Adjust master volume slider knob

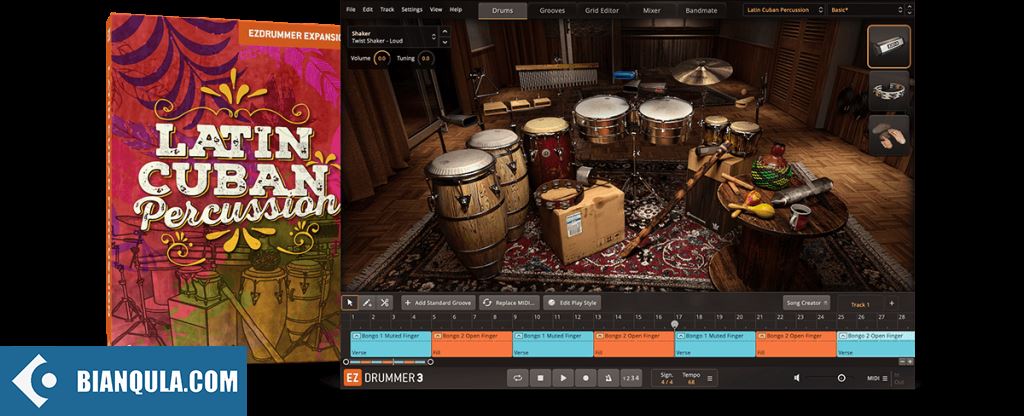pyautogui.click(x=841, y=378)
